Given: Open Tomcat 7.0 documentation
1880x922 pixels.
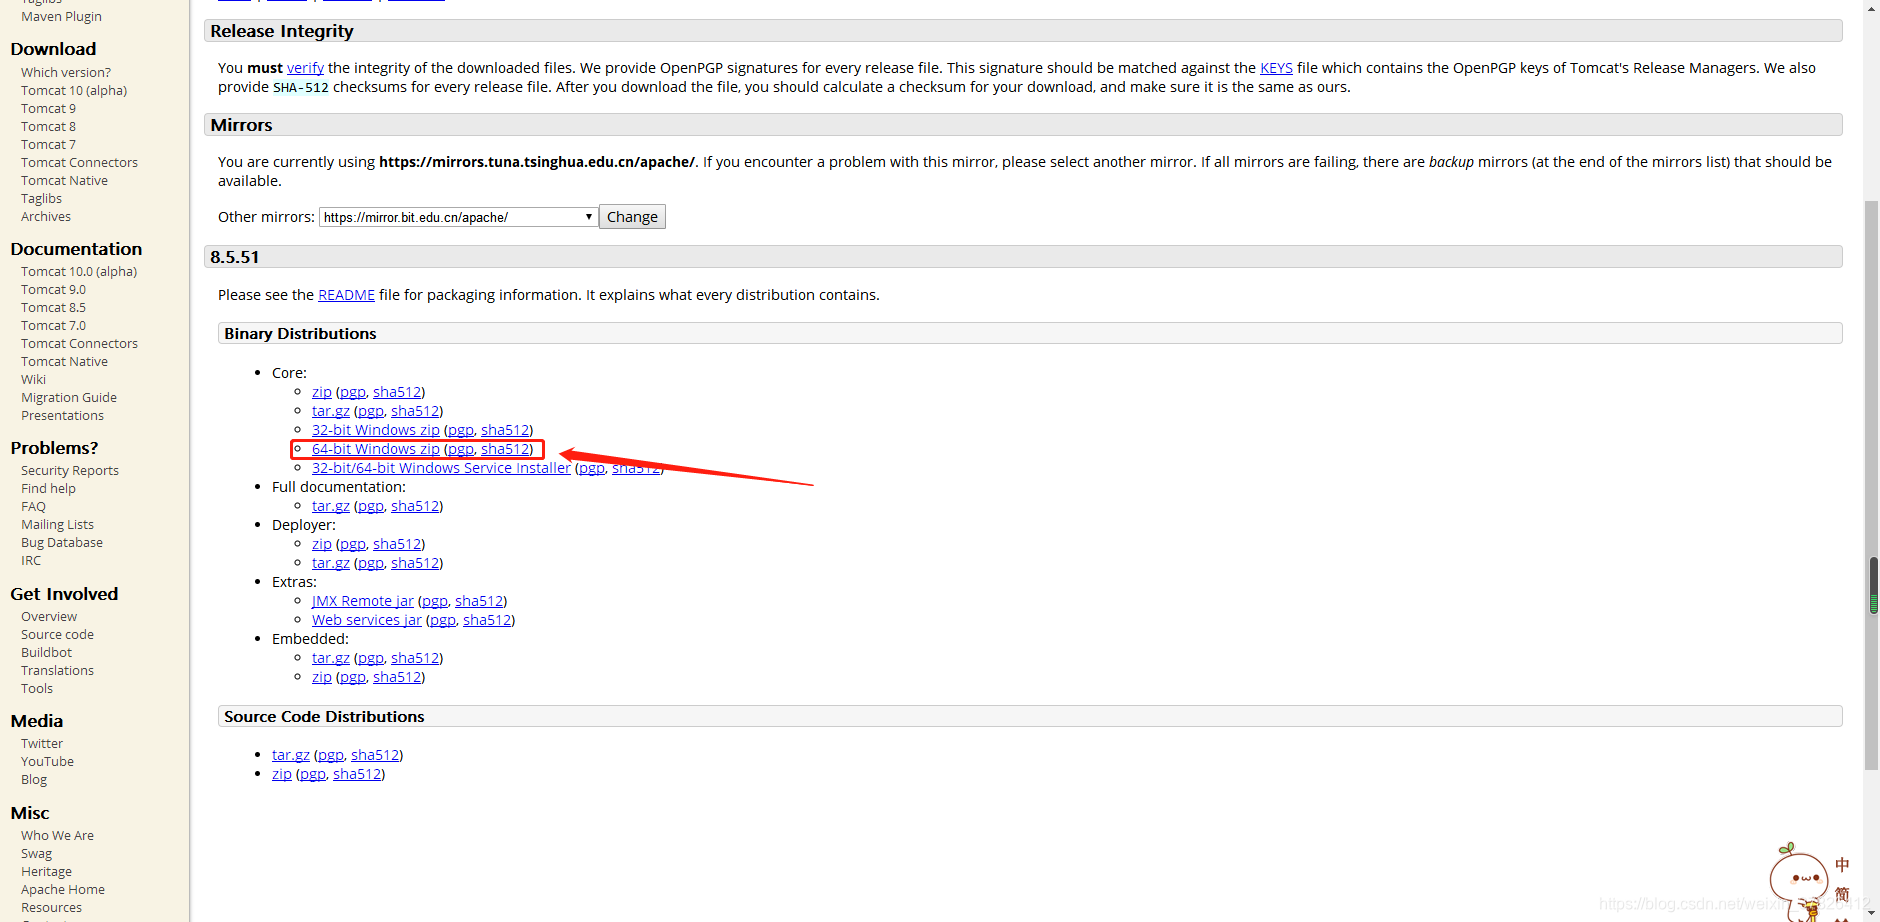Looking at the screenshot, I should click(x=53, y=325).
